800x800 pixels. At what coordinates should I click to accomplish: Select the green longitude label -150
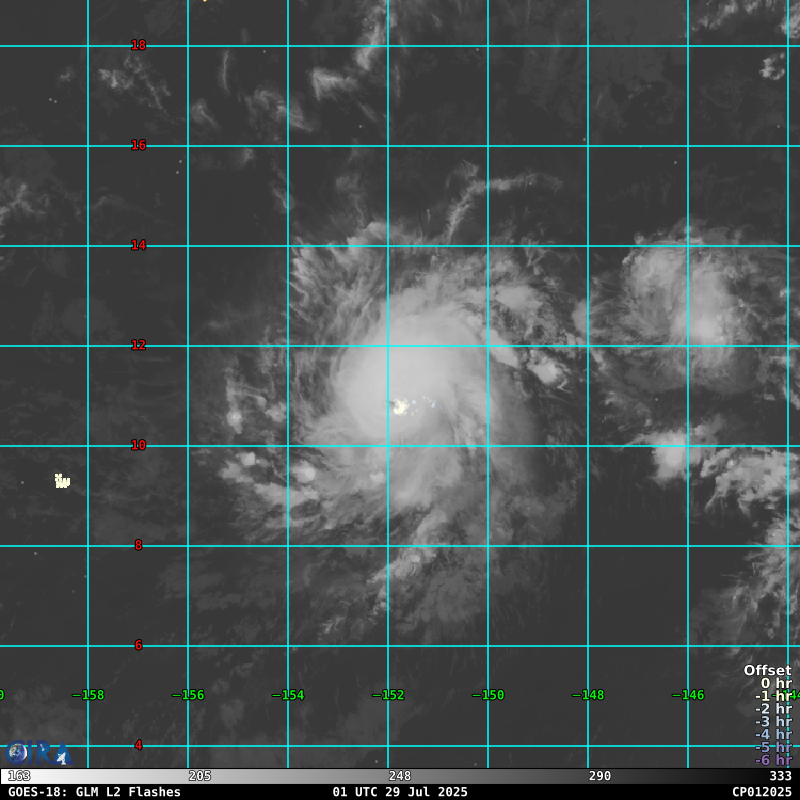click(x=488, y=695)
